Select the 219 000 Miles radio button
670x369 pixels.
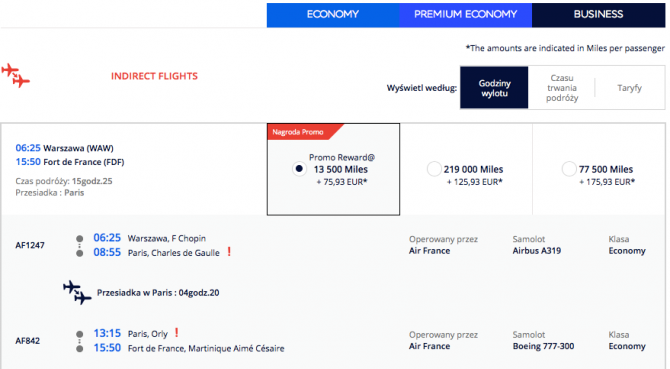click(434, 169)
